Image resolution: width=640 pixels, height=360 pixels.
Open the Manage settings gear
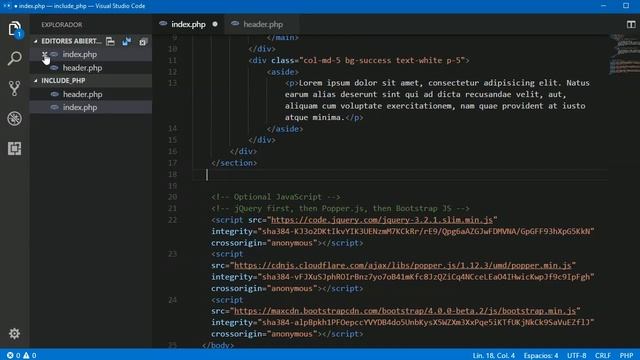[15, 333]
